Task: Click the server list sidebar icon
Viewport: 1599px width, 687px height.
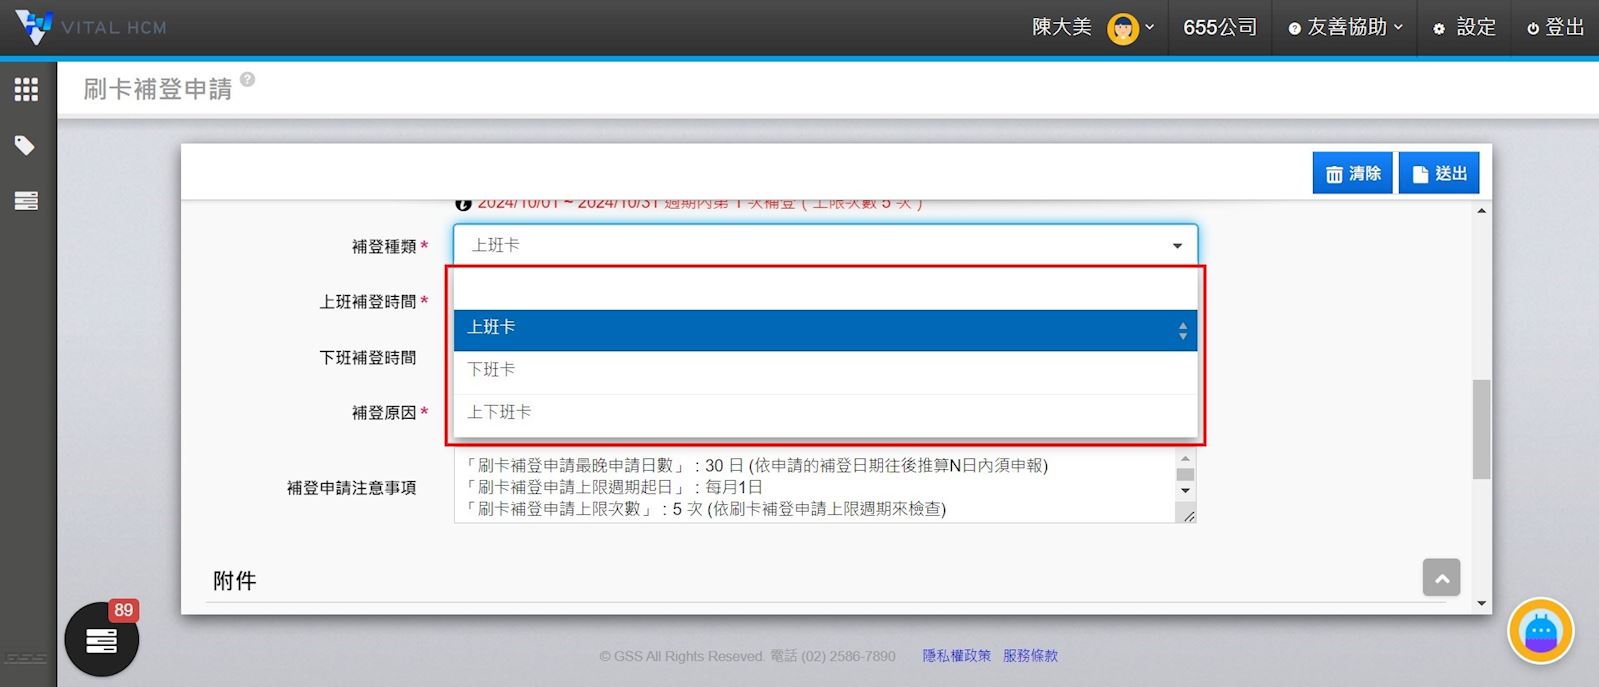Action: click(x=26, y=201)
